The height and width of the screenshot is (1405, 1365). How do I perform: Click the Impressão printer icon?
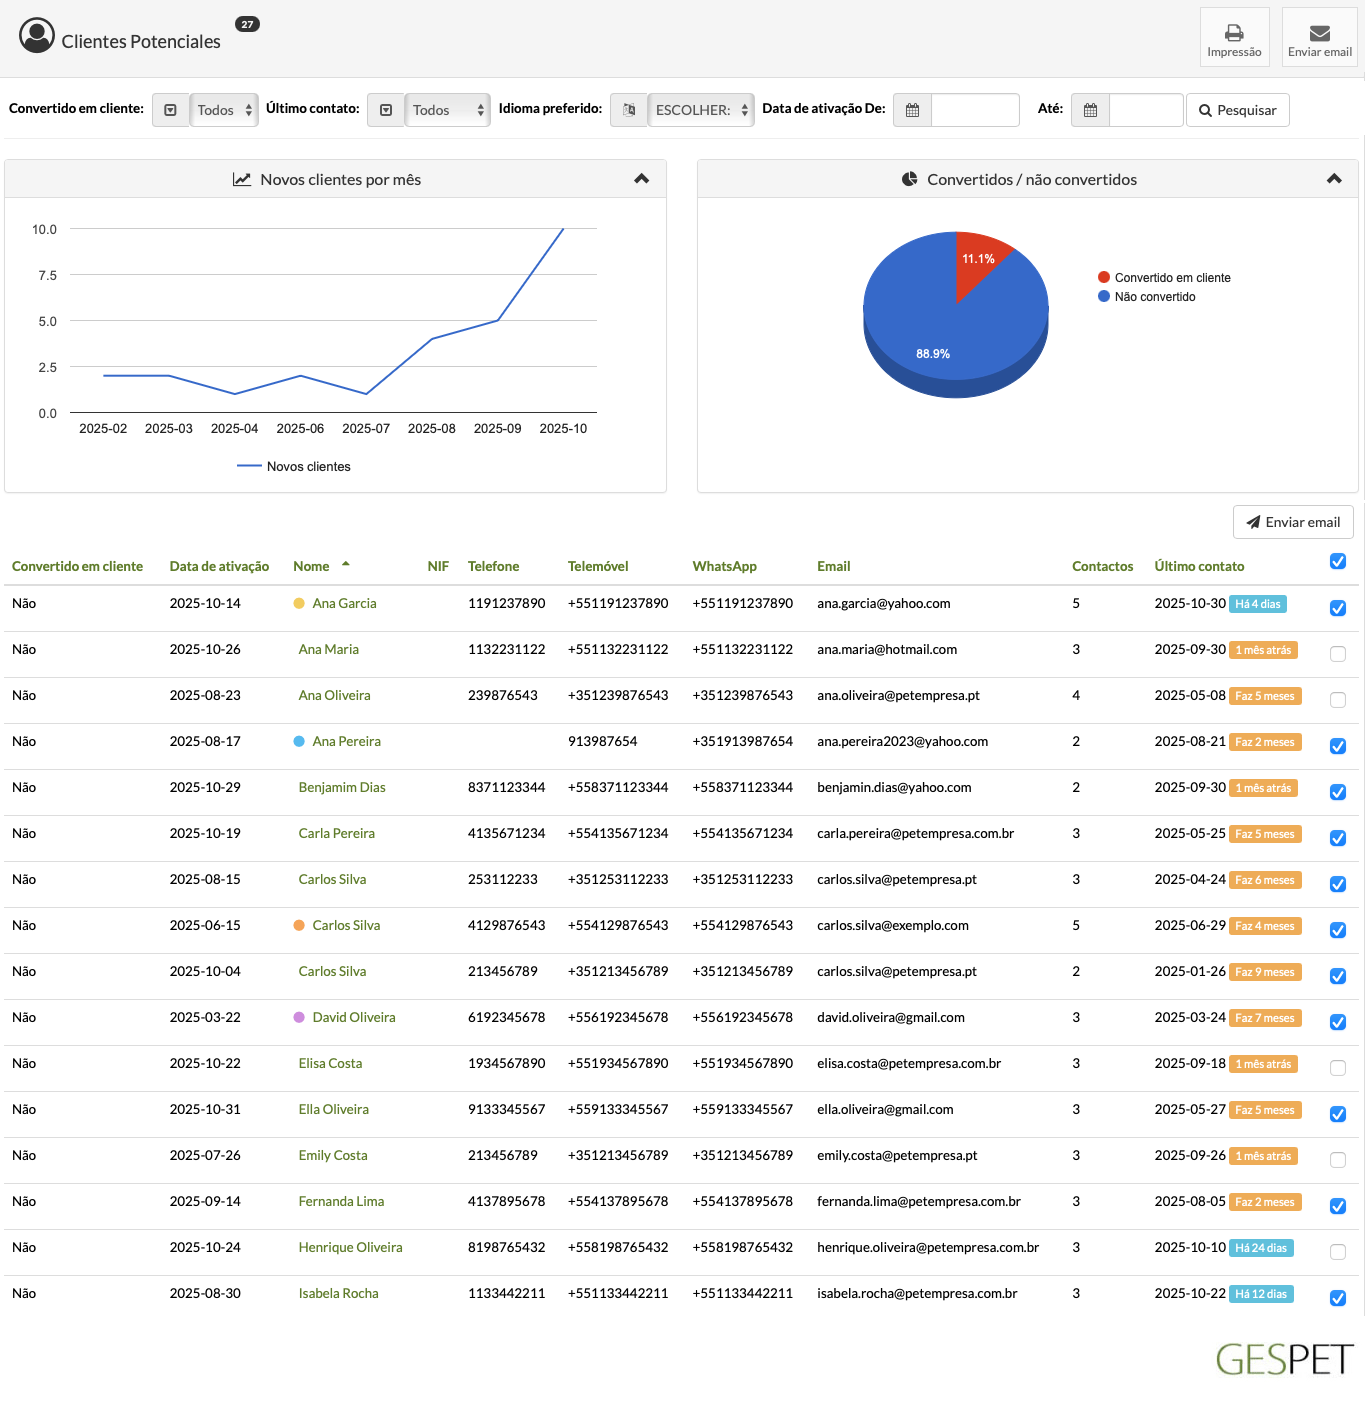click(x=1234, y=33)
